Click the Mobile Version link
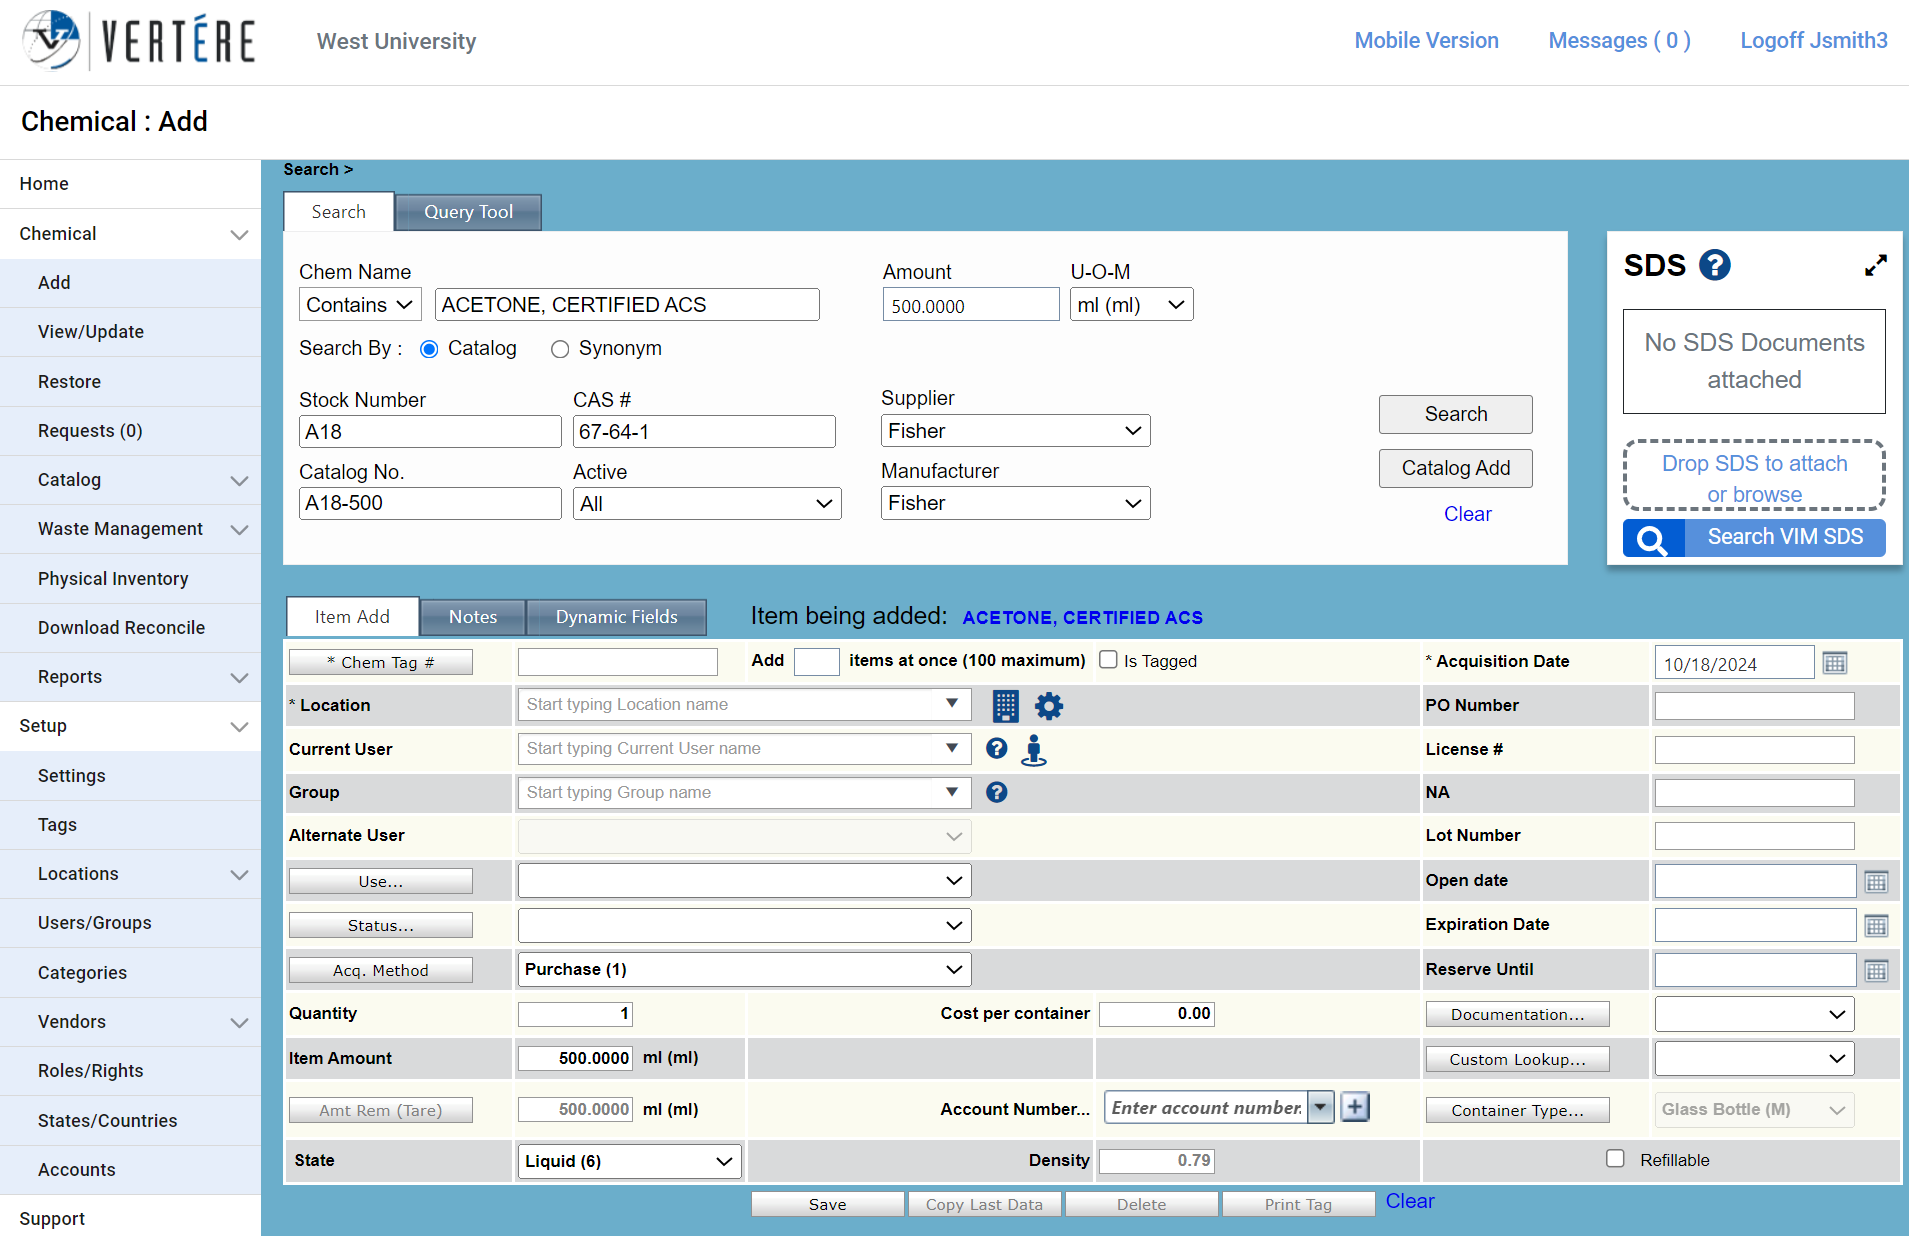1909x1236 pixels. pyautogui.click(x=1426, y=41)
